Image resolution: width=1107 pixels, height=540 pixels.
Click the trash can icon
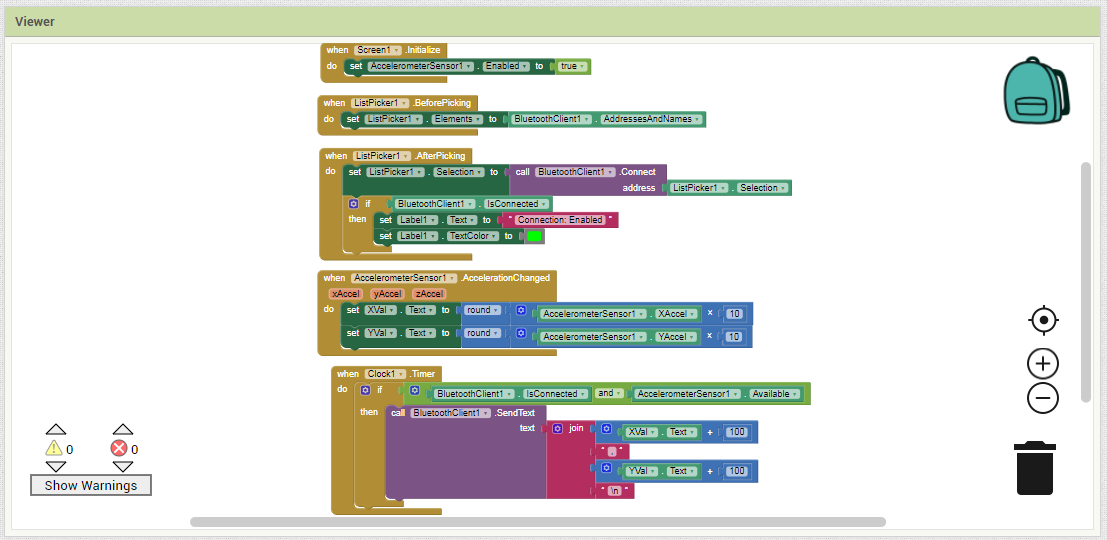tap(1035, 468)
